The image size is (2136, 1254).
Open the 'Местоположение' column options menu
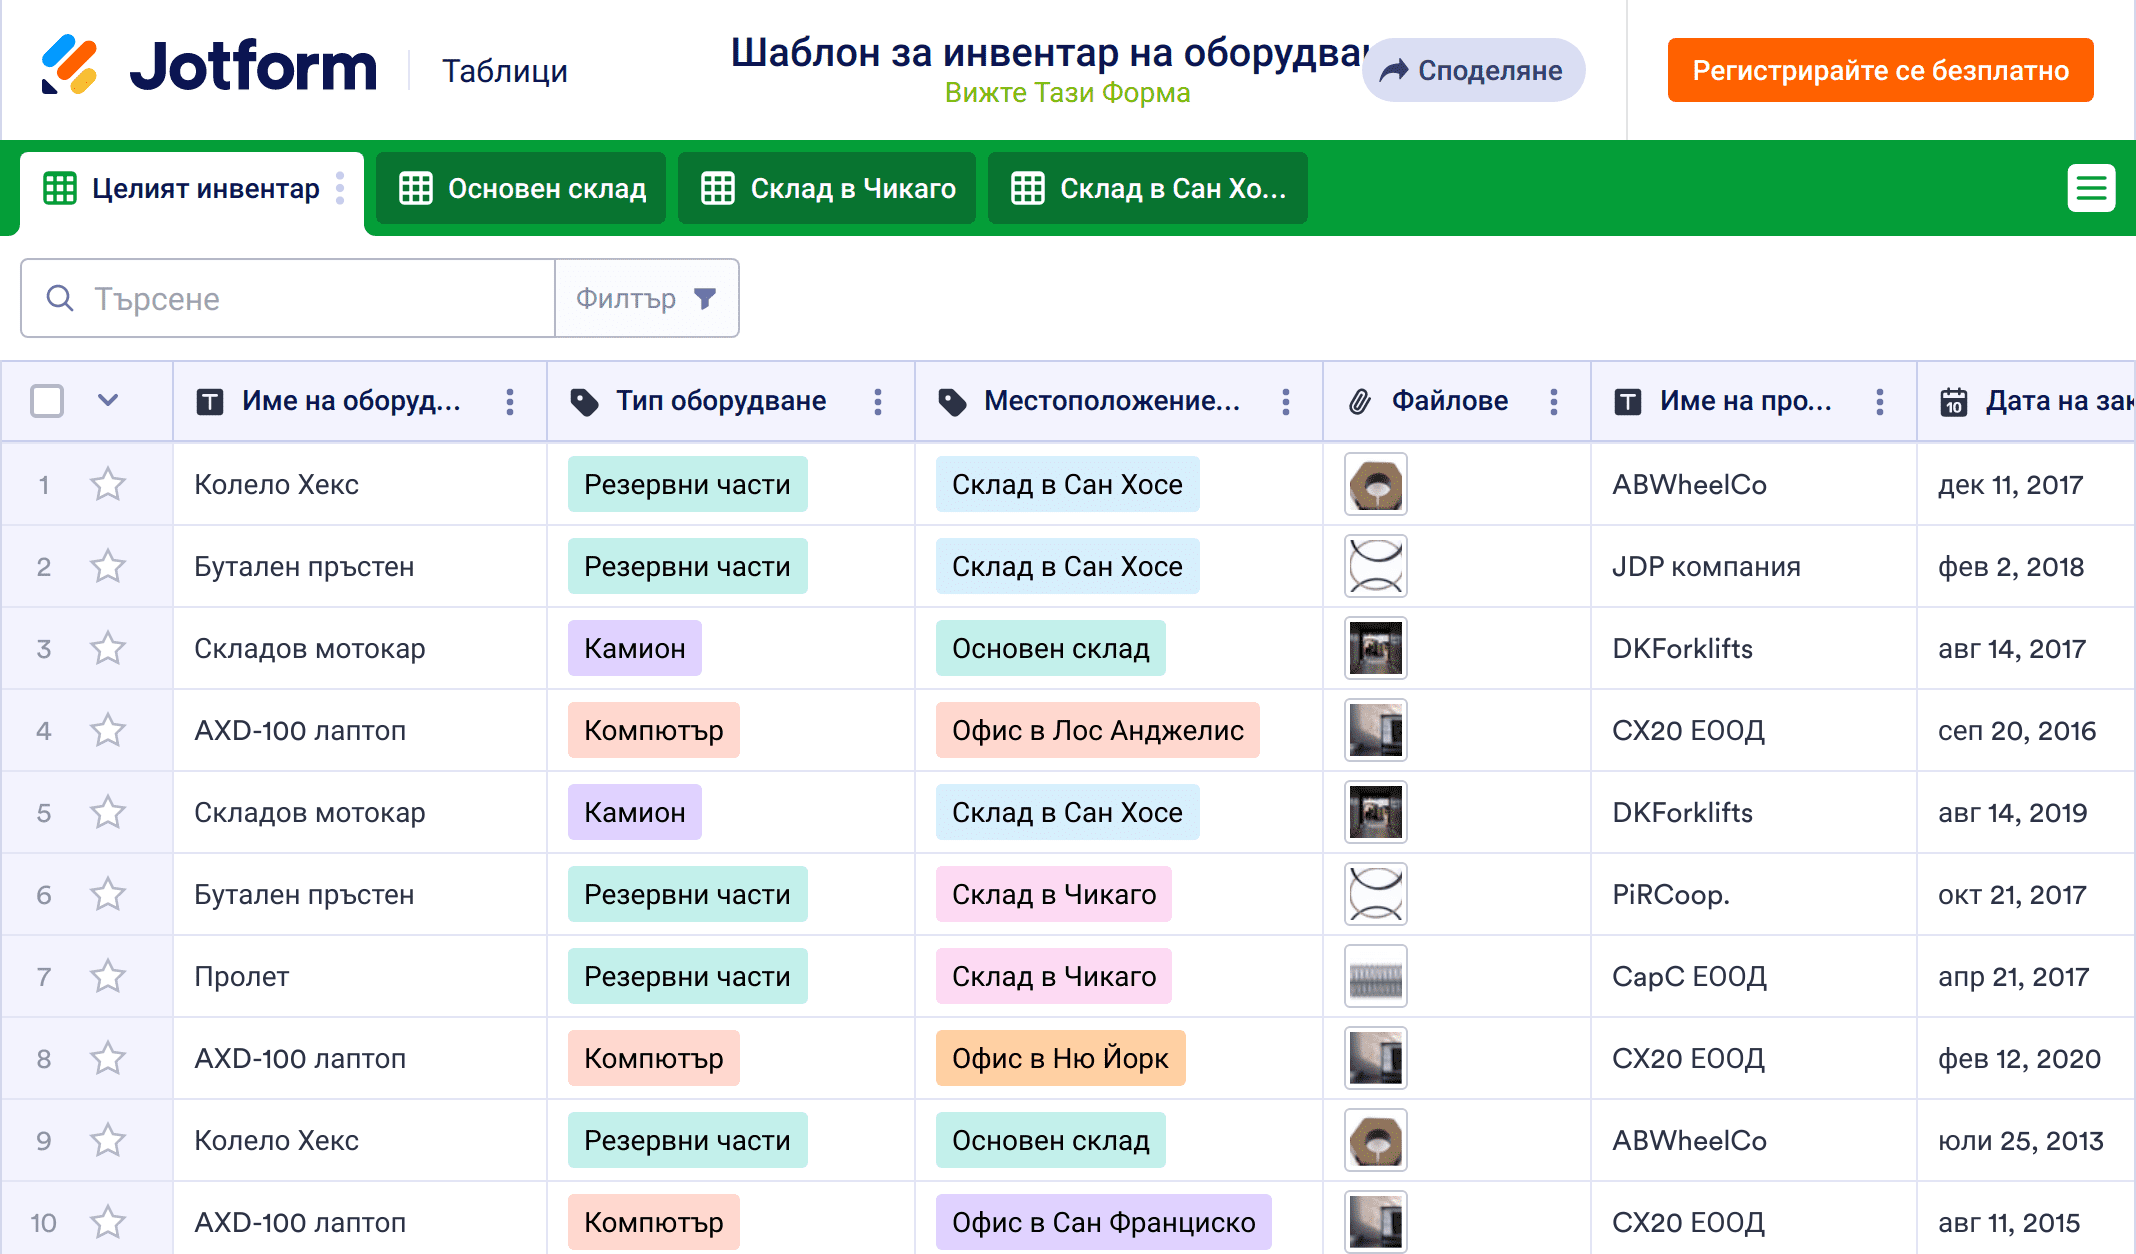pos(1286,402)
